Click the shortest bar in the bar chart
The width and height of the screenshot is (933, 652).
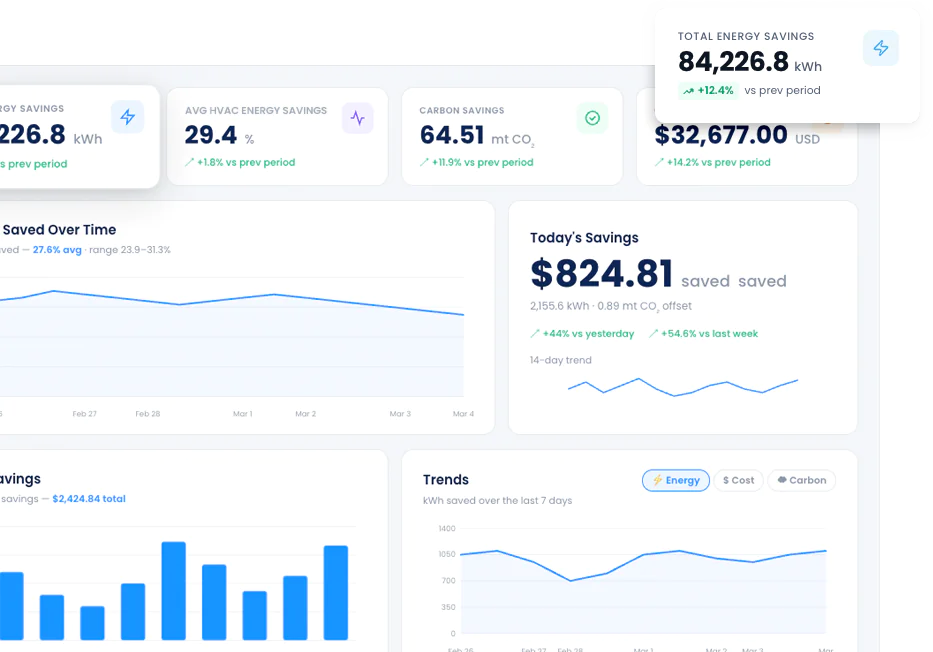[92, 622]
